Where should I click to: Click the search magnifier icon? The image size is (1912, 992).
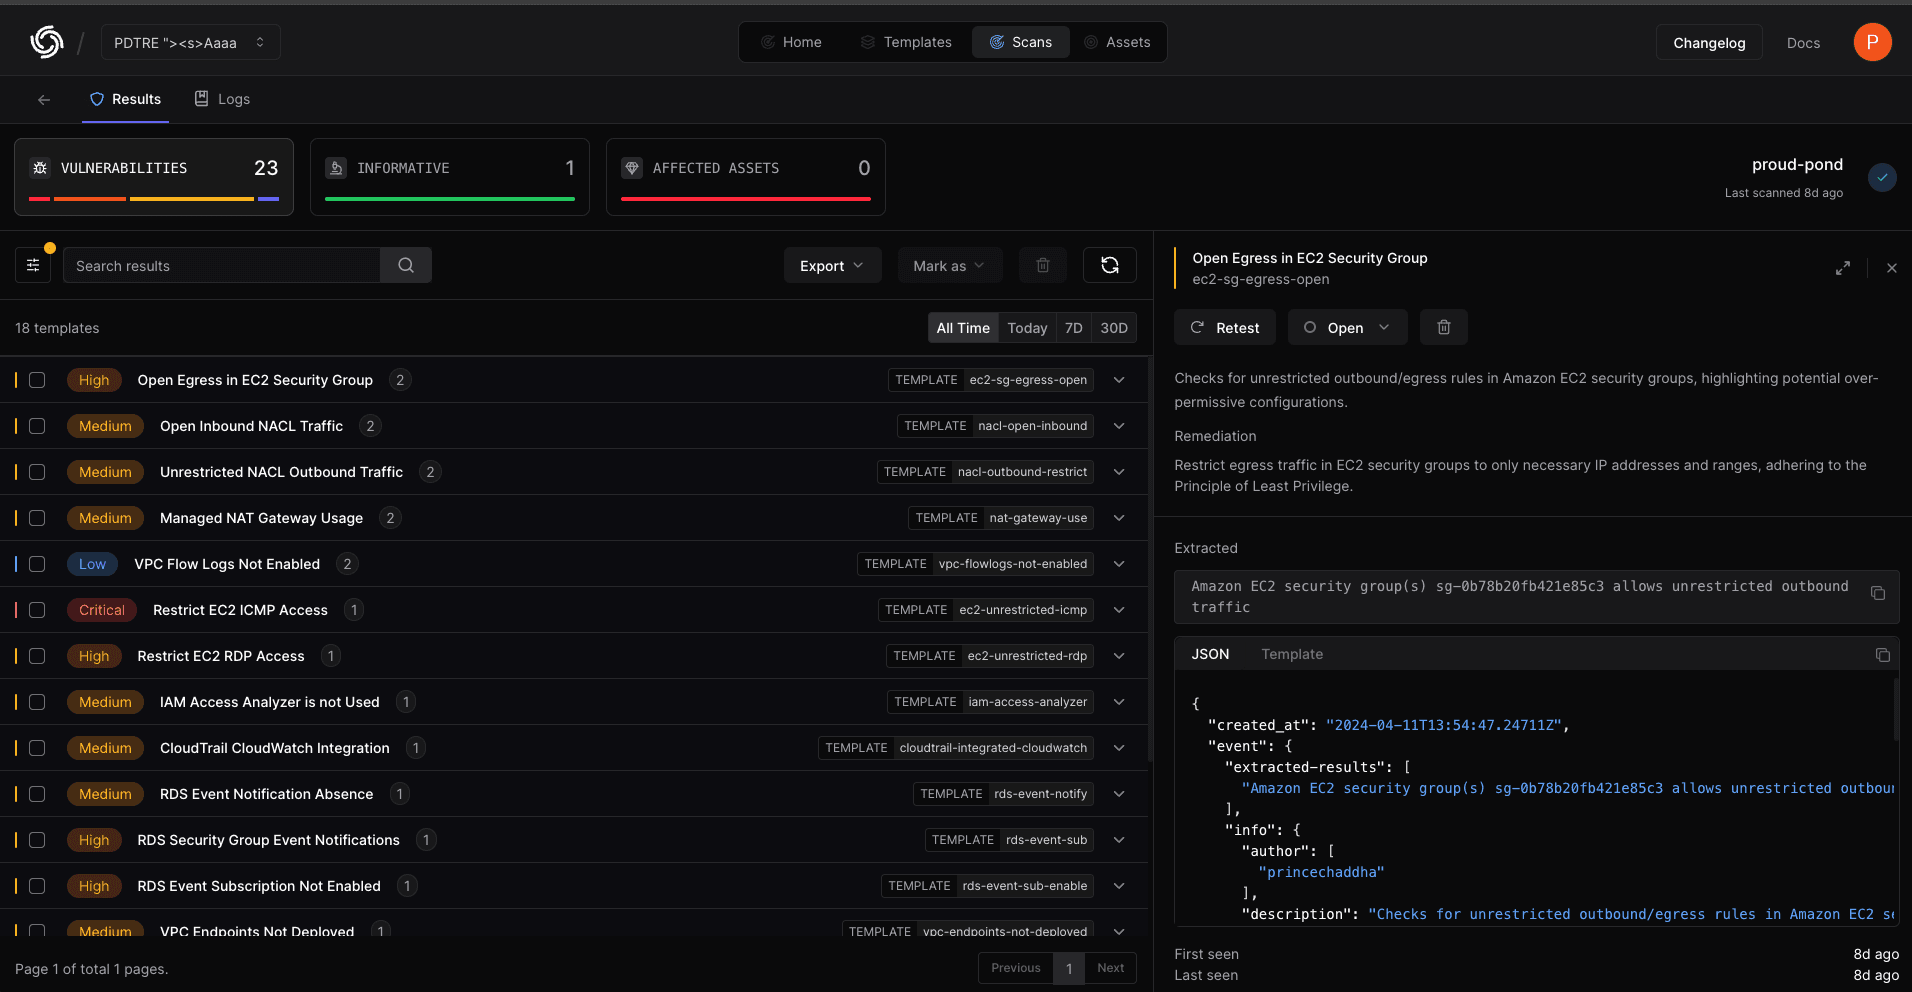click(406, 266)
